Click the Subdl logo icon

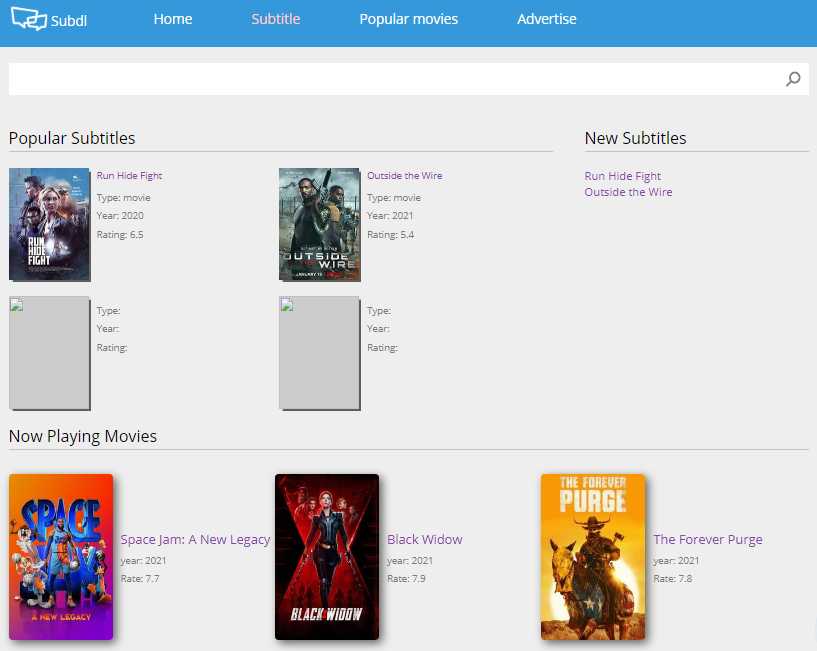(29, 19)
